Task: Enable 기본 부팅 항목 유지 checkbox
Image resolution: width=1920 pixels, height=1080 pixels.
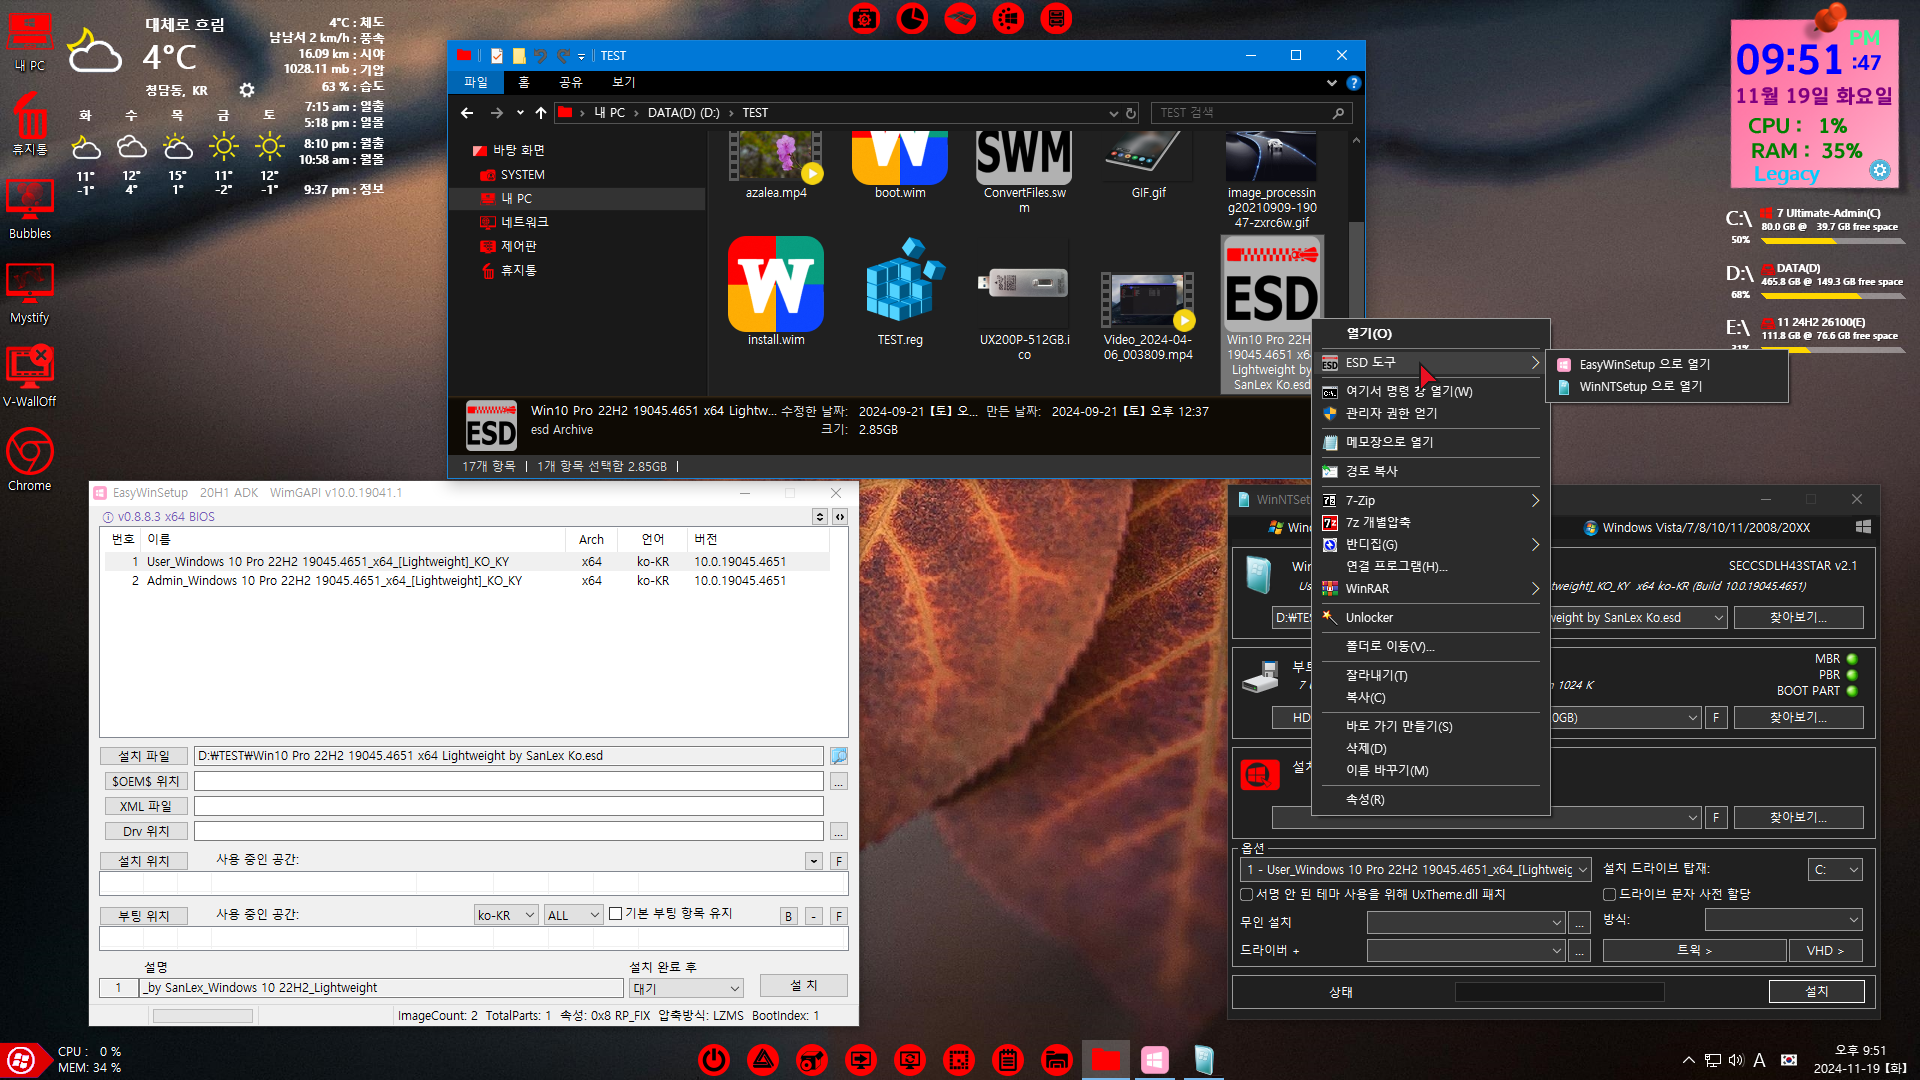Action: click(x=616, y=913)
